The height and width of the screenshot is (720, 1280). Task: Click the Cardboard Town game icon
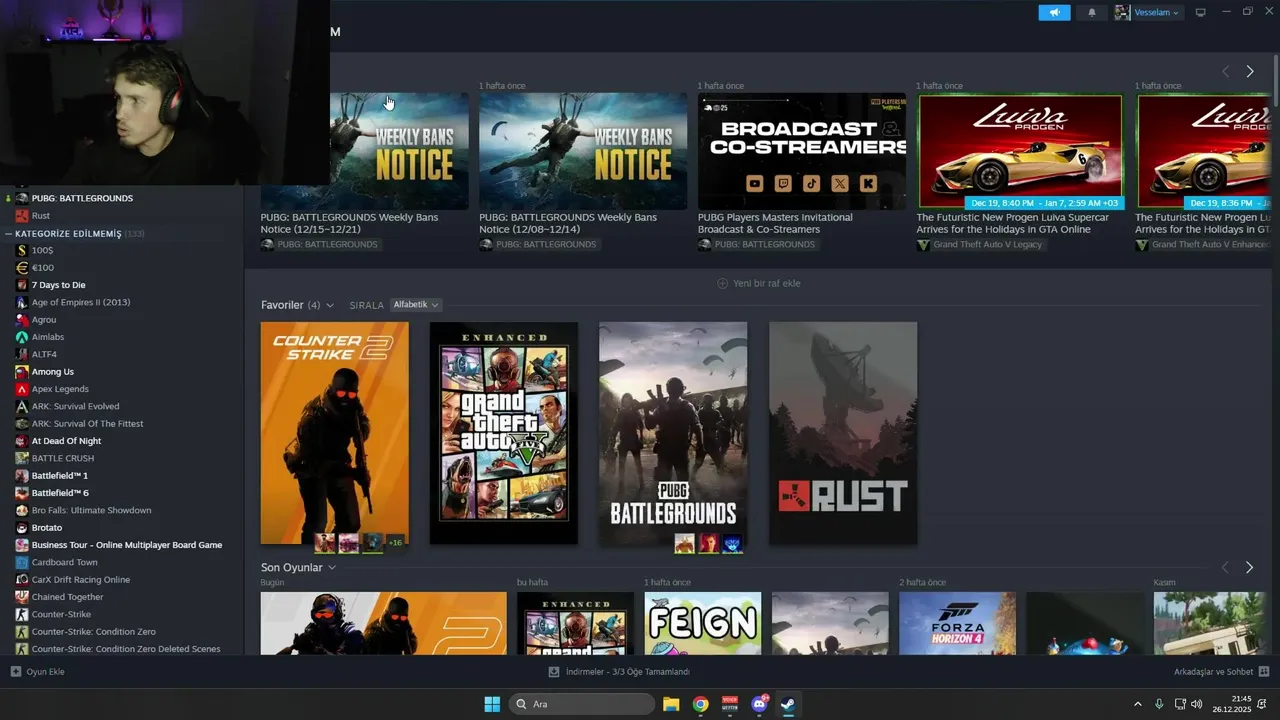tap(22, 563)
